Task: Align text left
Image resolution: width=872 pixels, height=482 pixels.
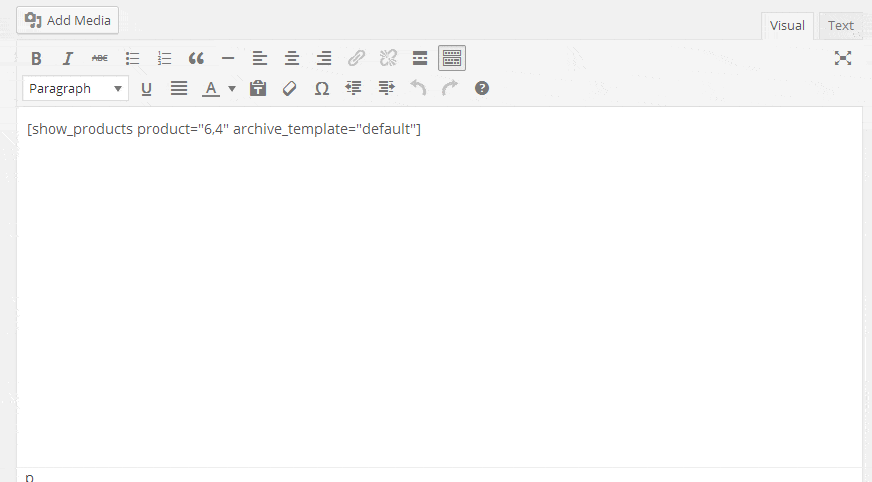Action: coord(260,58)
